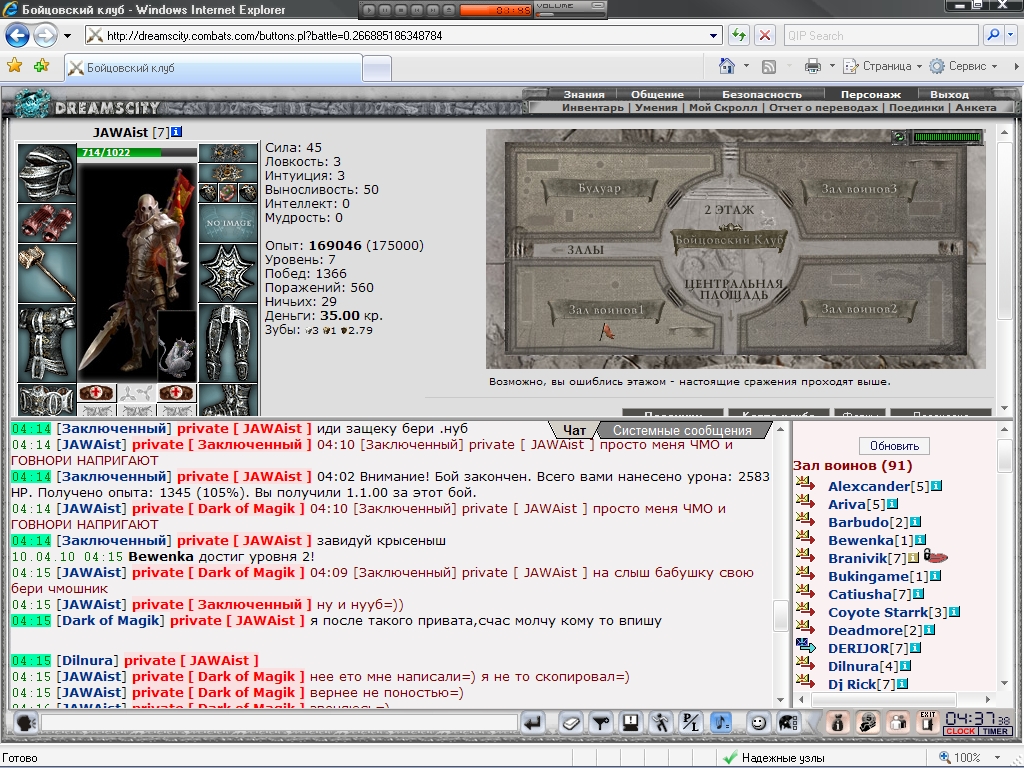Click the Обновить button
The image size is (1024, 768).
894,446
